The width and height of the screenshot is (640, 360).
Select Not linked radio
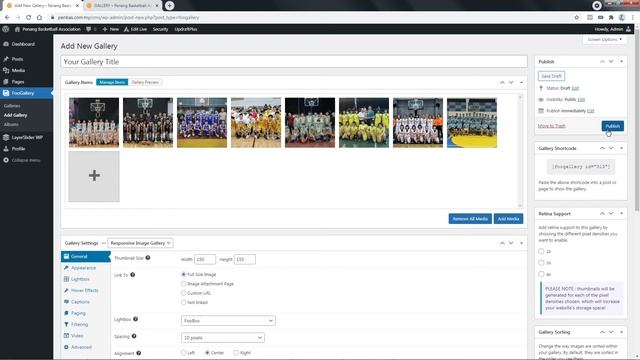coord(183,302)
